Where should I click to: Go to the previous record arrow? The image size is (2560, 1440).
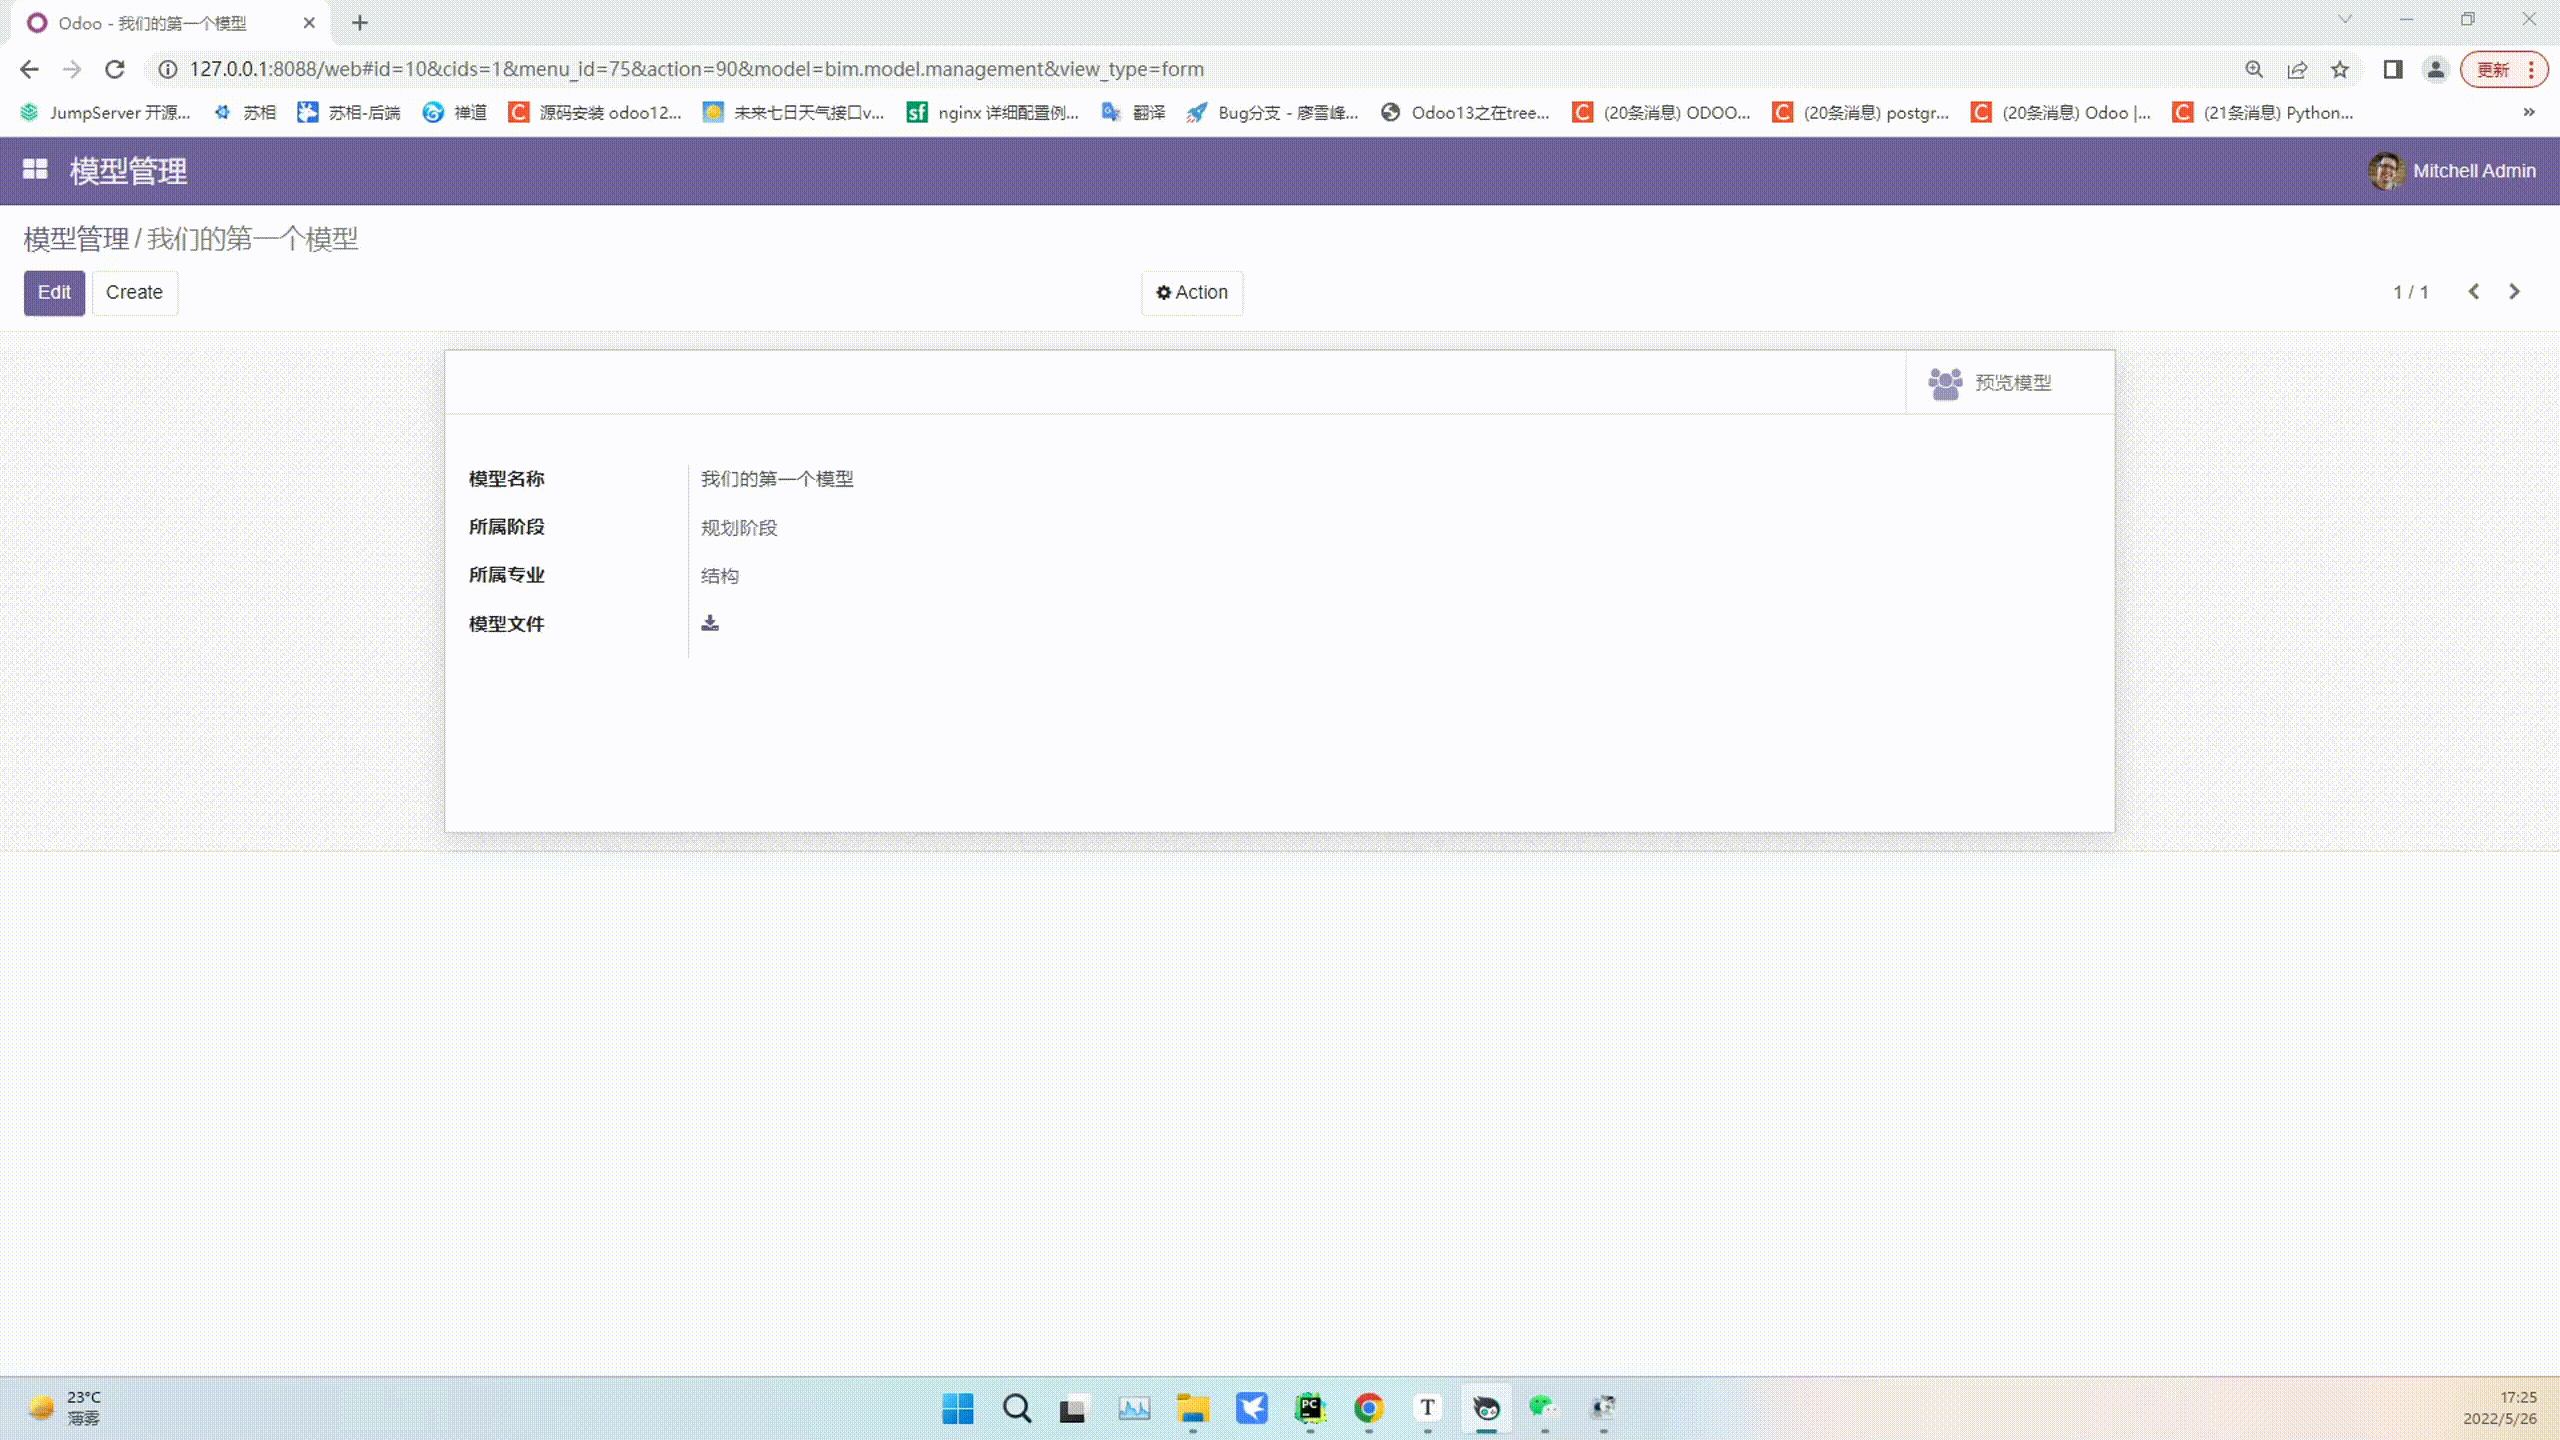[x=2474, y=292]
